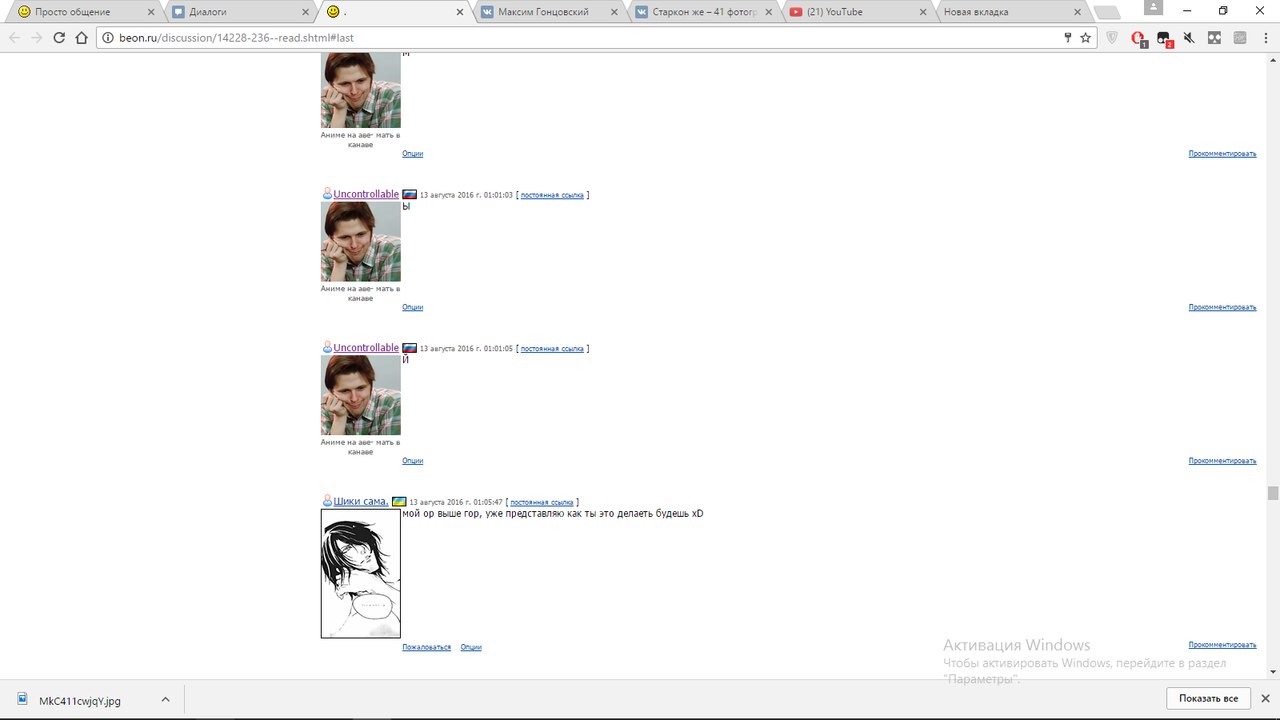Open the saved password key icon

click(x=1068, y=38)
